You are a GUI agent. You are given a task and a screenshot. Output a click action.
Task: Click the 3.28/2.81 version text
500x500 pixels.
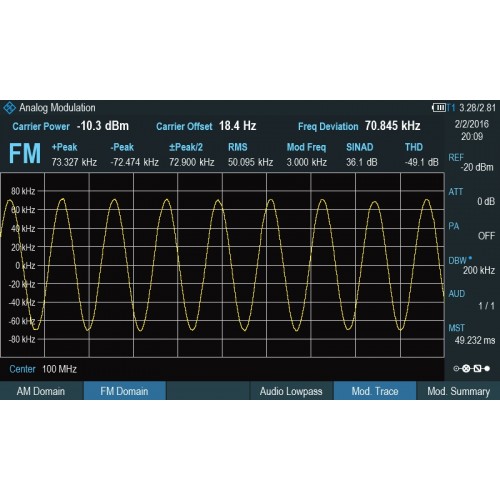coord(477,108)
